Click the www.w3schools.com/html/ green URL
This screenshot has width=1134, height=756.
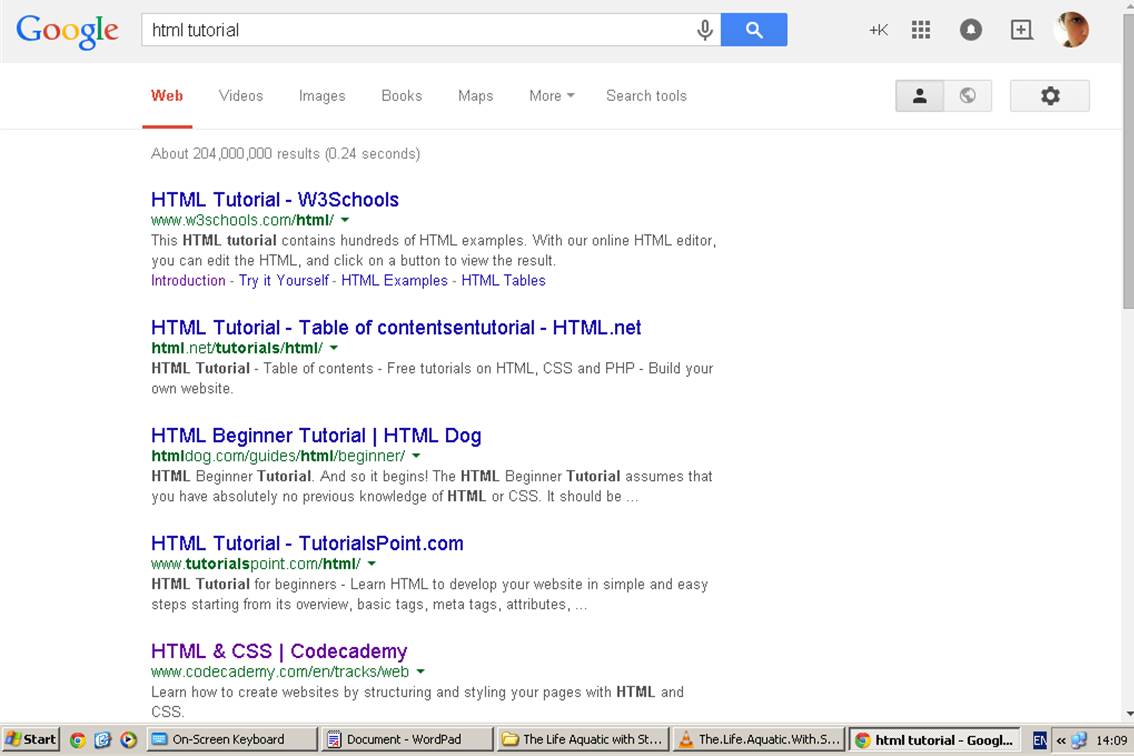coord(242,220)
